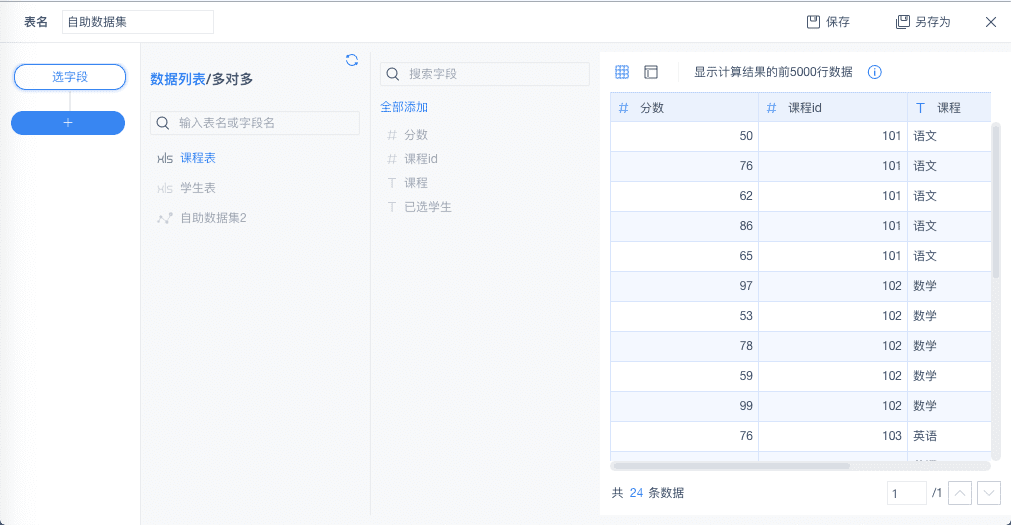Click the 保存 save button
Image resolution: width=1011 pixels, height=525 pixels.
[x=829, y=22]
